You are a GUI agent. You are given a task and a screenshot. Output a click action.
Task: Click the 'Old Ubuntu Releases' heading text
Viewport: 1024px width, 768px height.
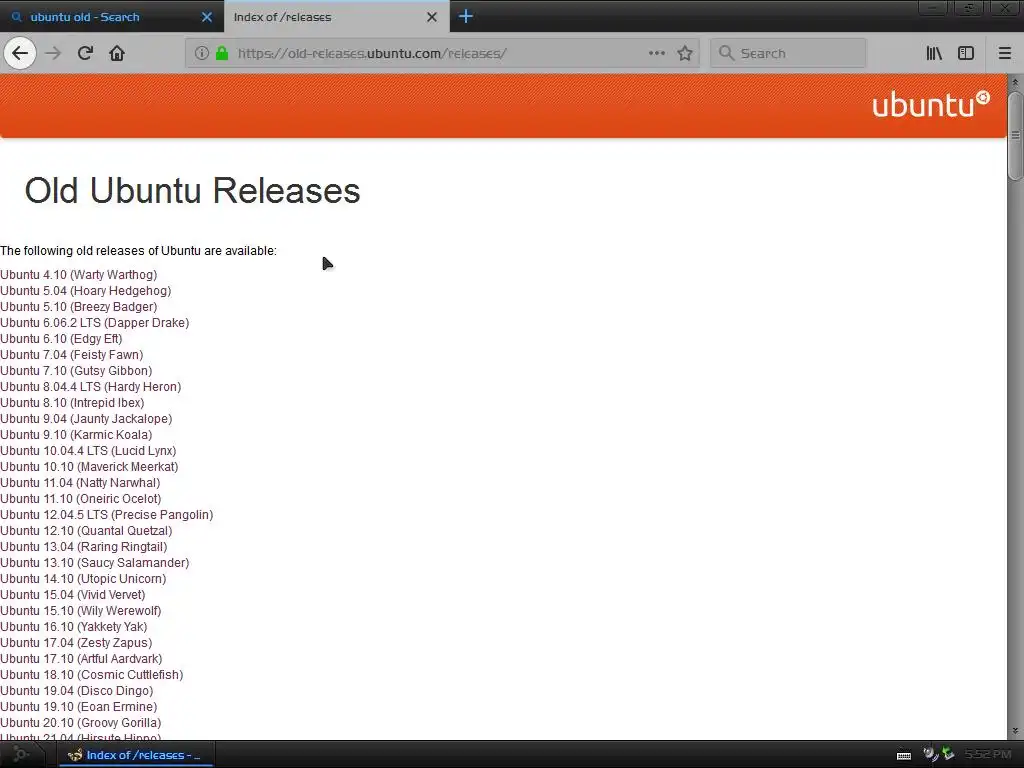click(193, 191)
